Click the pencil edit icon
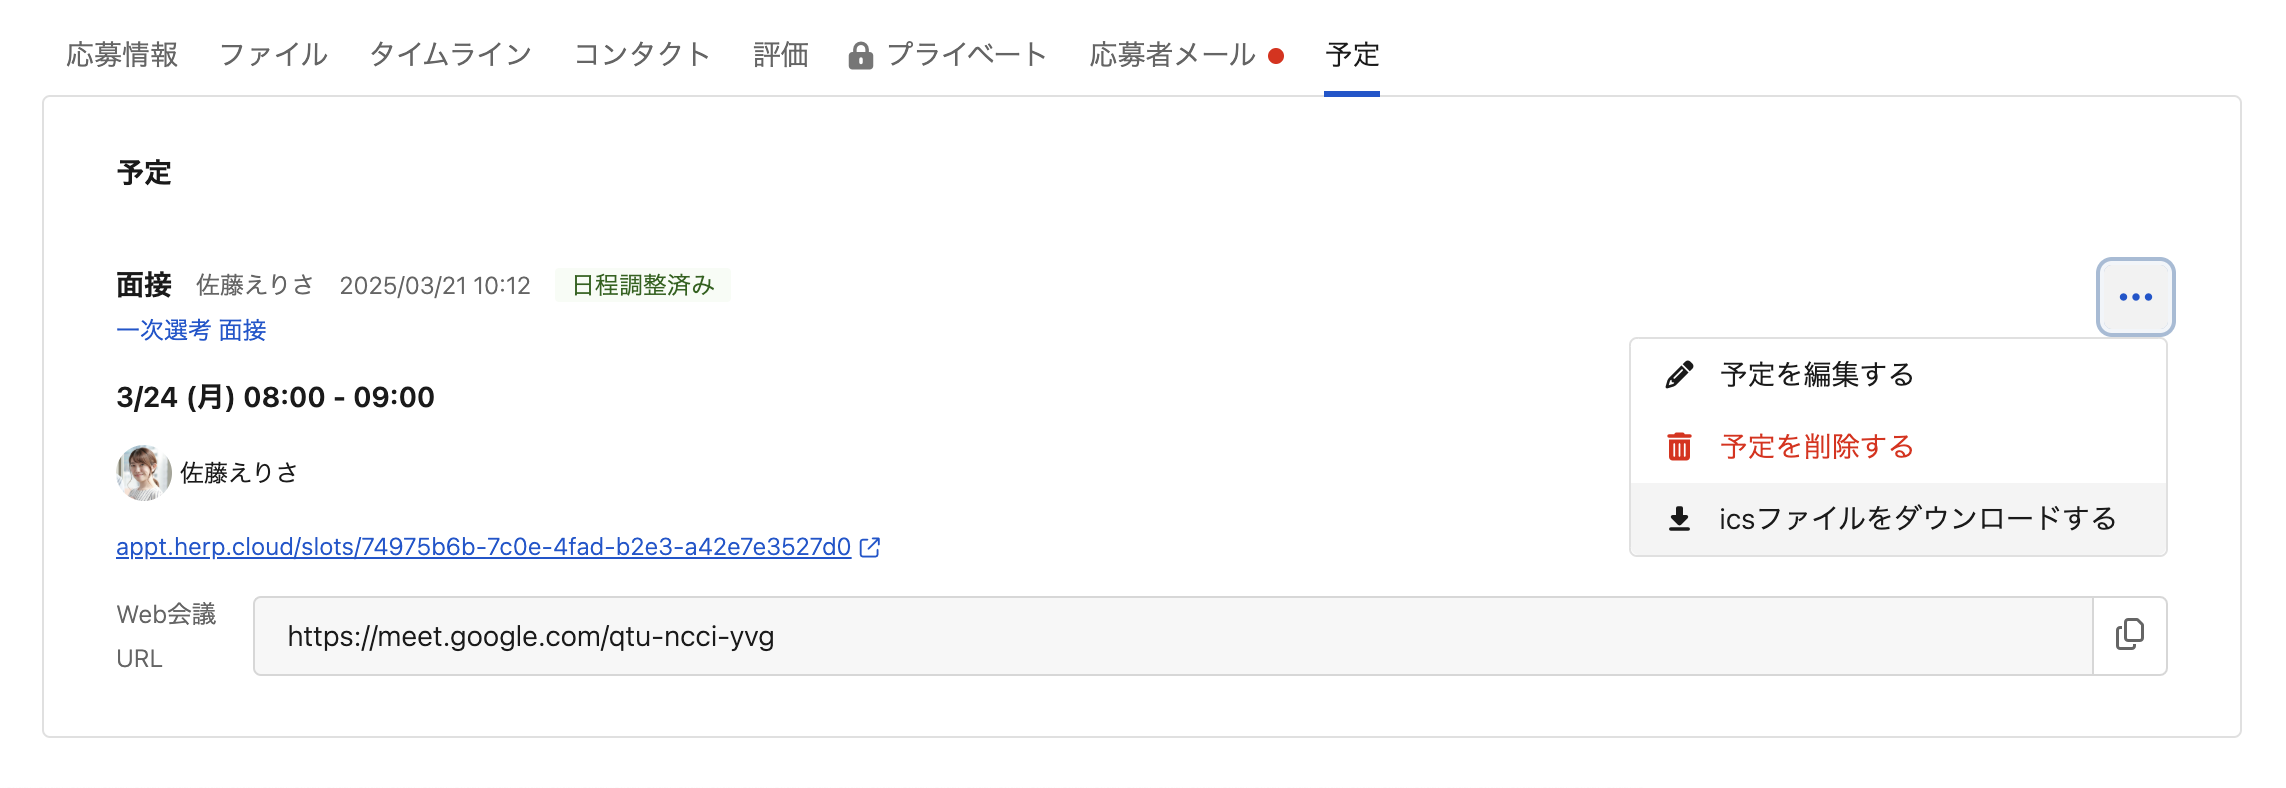The height and width of the screenshot is (788, 2286). pos(1679,375)
